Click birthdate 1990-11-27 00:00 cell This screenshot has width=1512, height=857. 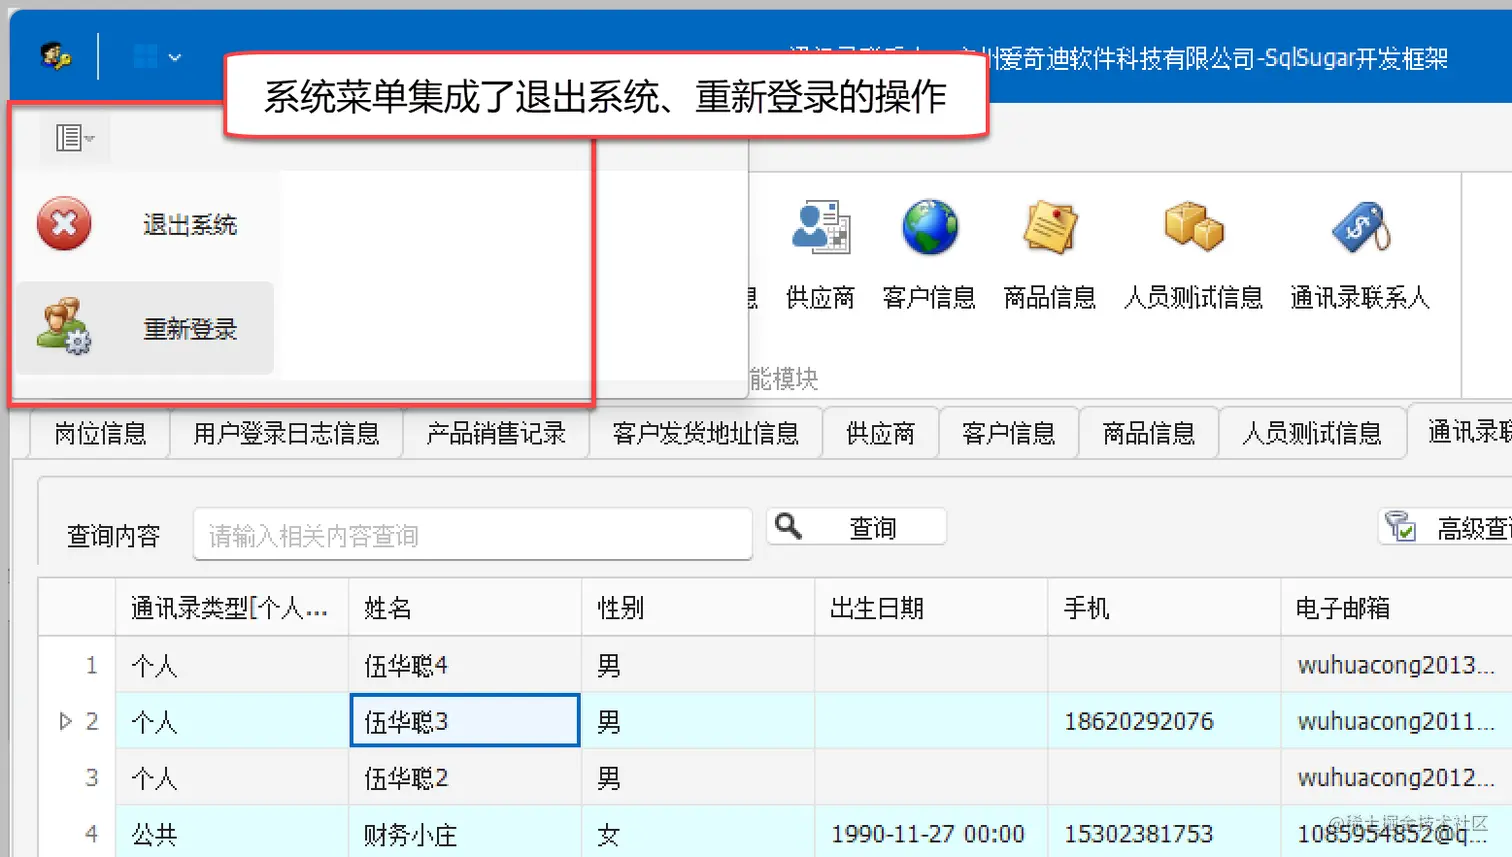pyautogui.click(x=931, y=833)
